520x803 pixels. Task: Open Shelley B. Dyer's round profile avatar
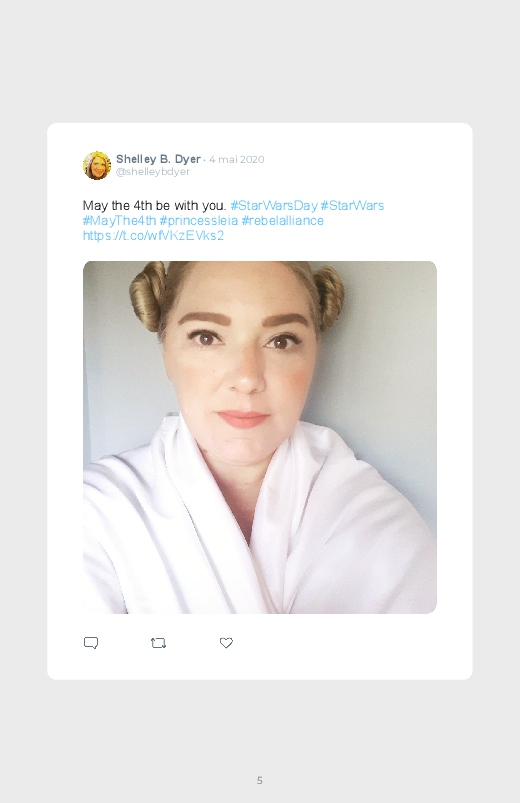pyautogui.click(x=97, y=165)
